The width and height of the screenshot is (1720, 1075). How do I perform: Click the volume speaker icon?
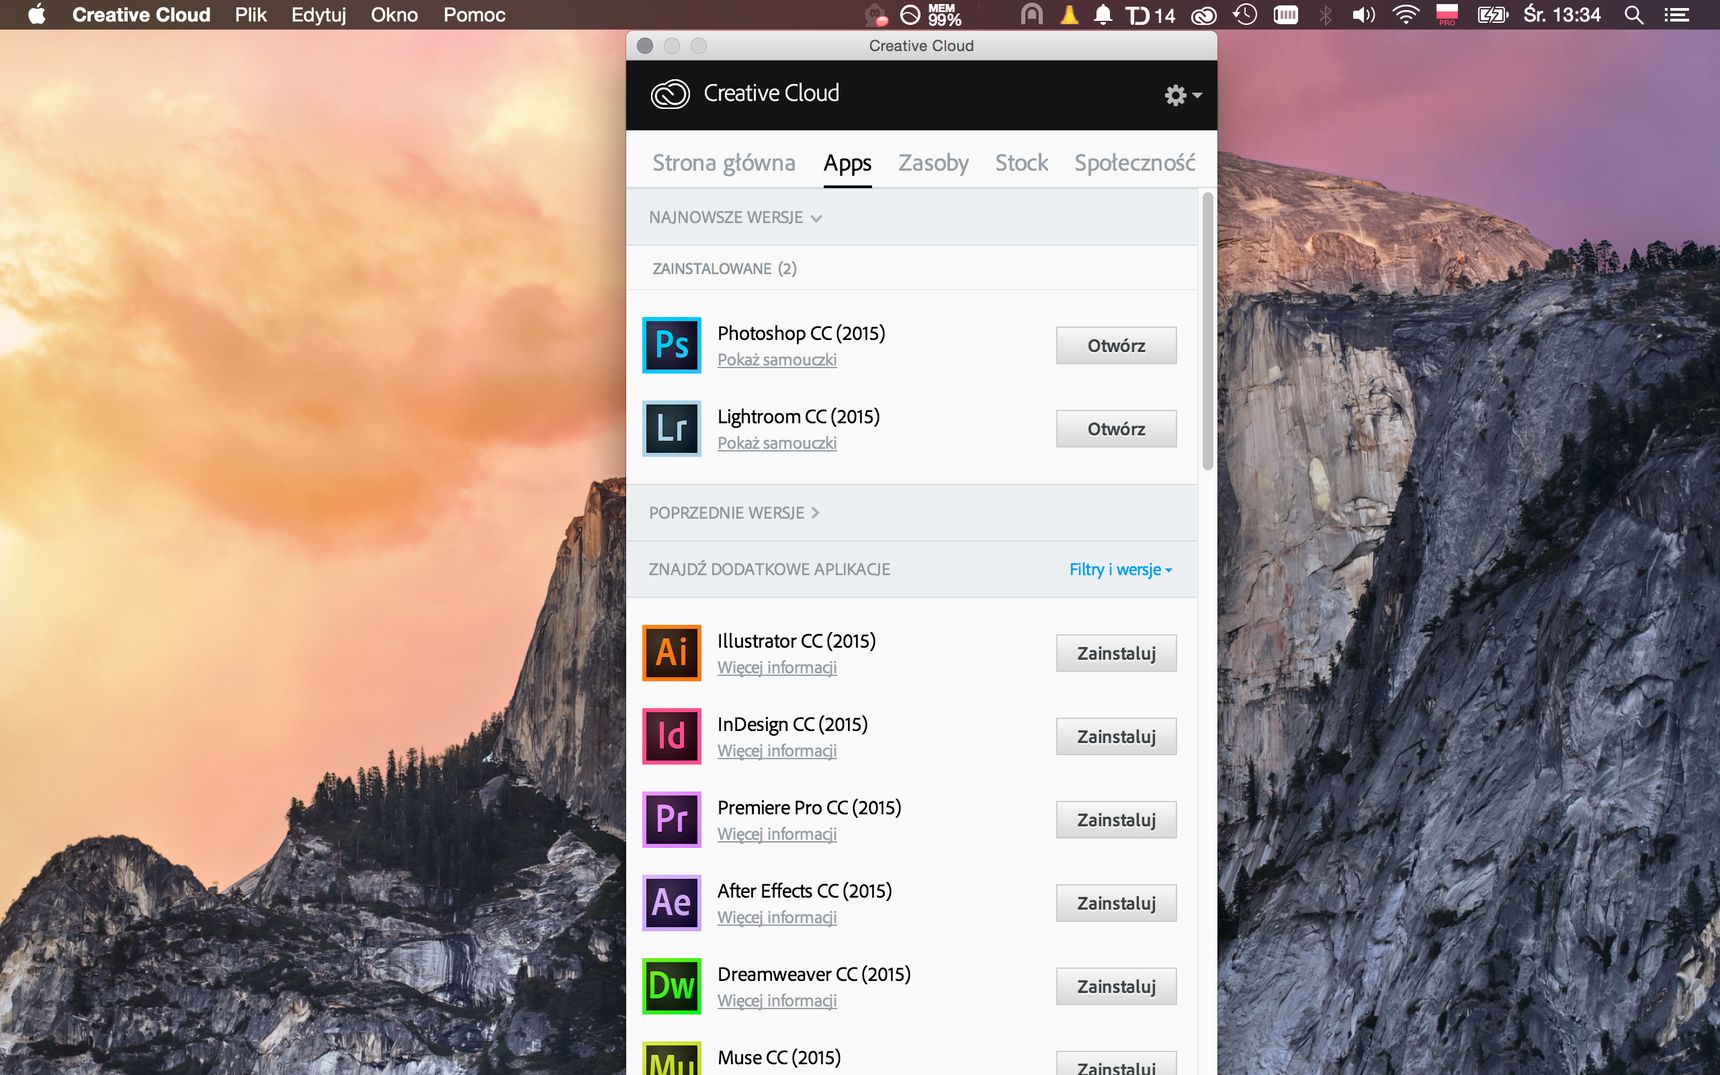tap(1364, 15)
